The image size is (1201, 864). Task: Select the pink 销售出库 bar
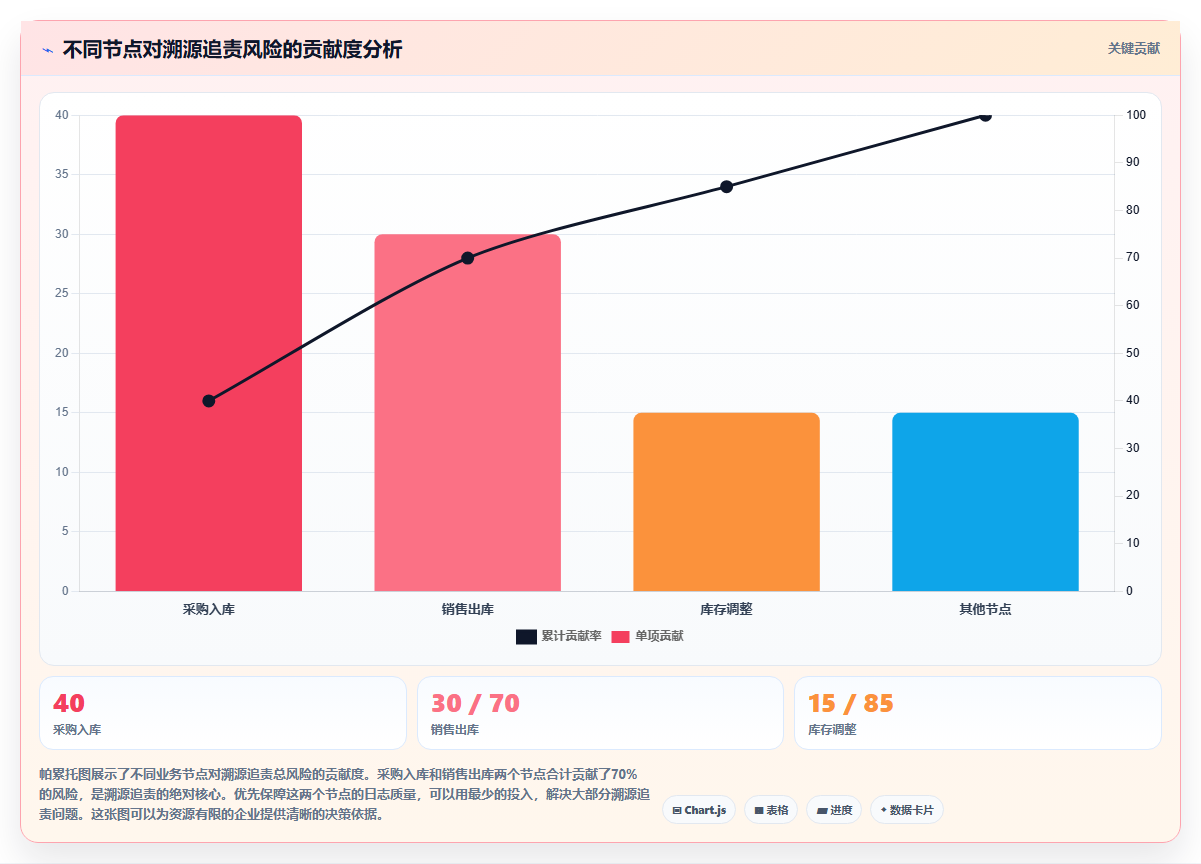[x=467, y=412]
